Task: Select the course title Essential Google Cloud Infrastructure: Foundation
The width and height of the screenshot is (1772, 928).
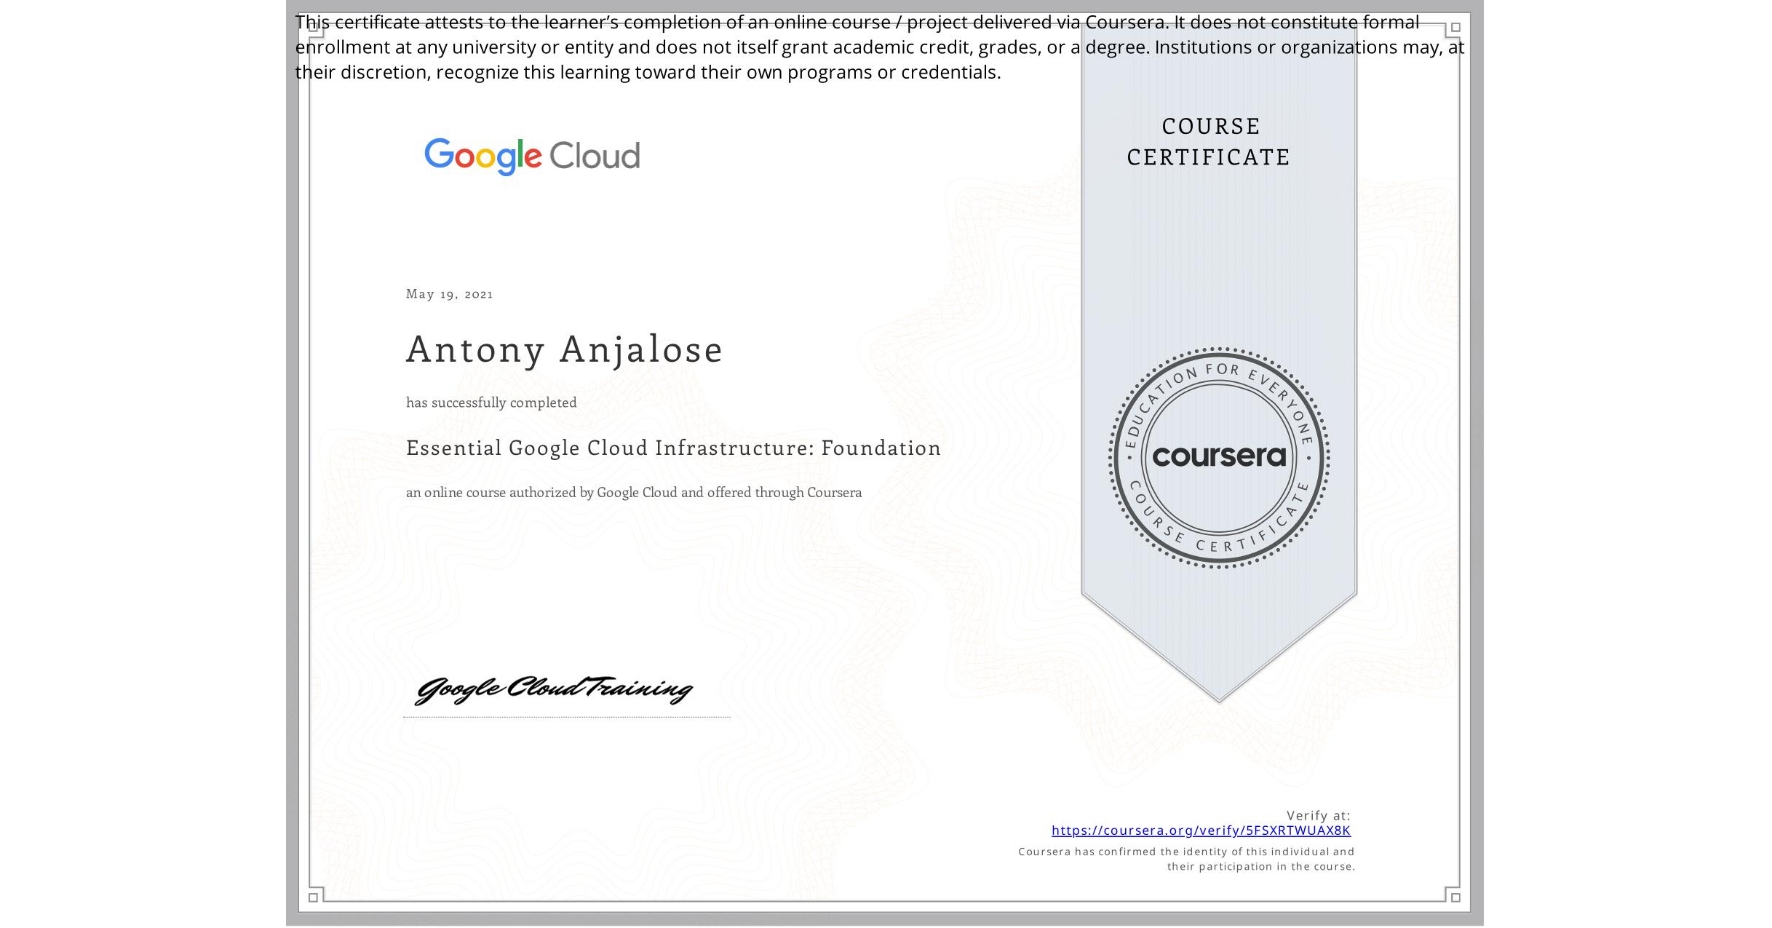Action: tap(673, 448)
